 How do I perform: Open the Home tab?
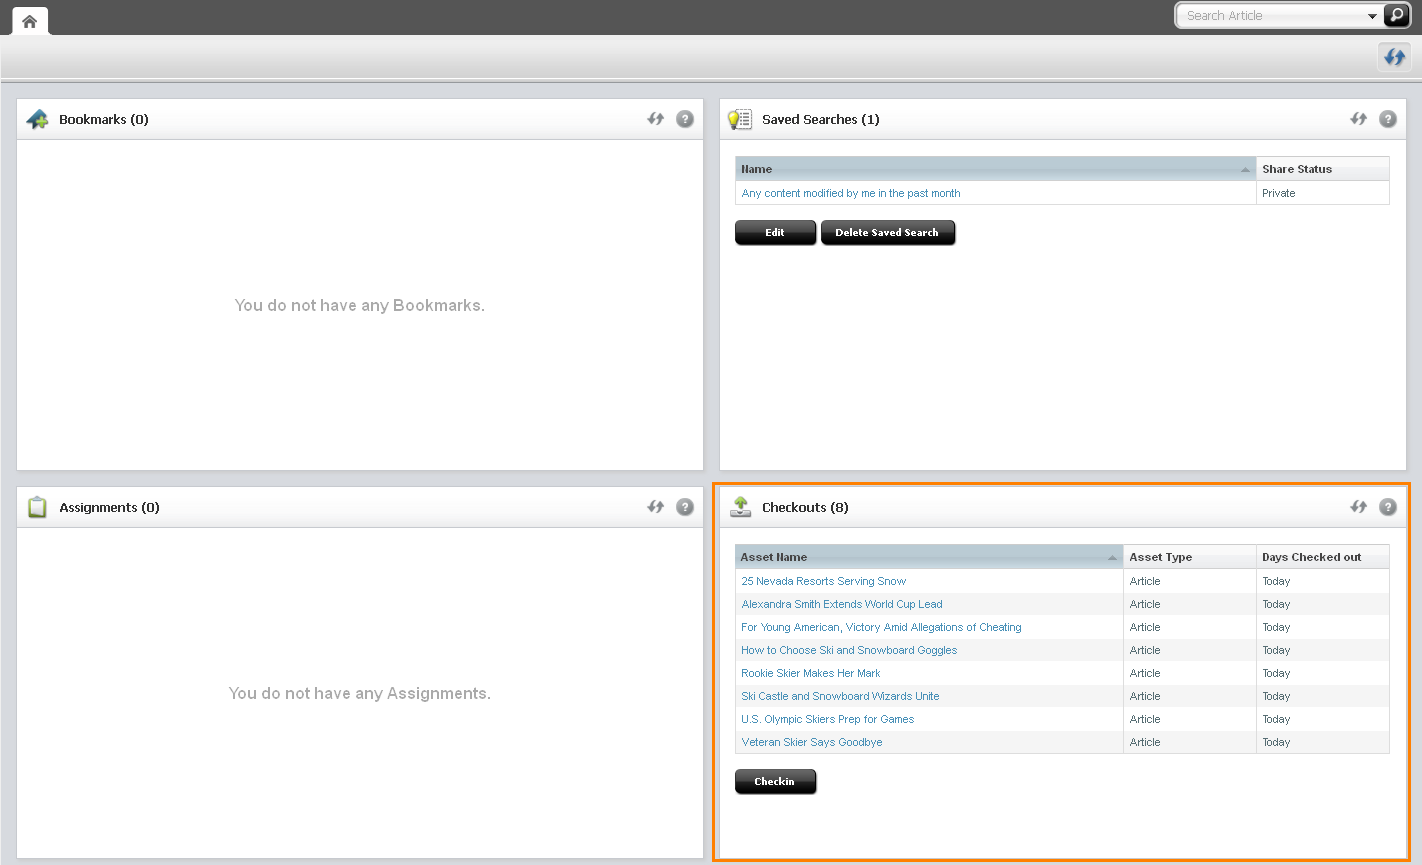30,21
